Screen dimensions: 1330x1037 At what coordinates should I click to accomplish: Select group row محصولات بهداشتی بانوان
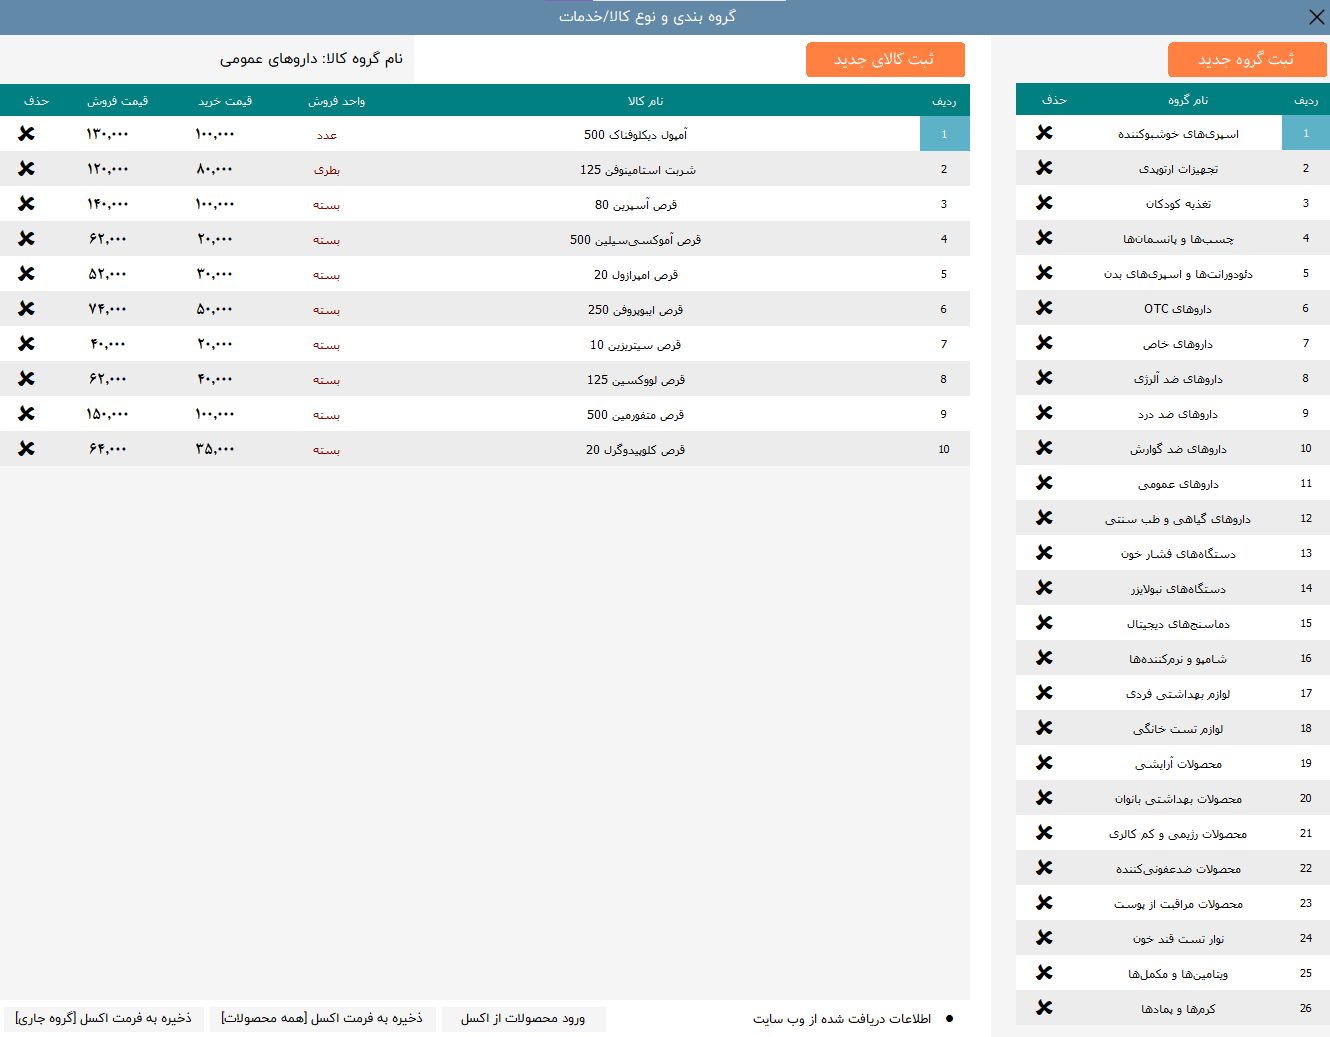tap(1172, 798)
